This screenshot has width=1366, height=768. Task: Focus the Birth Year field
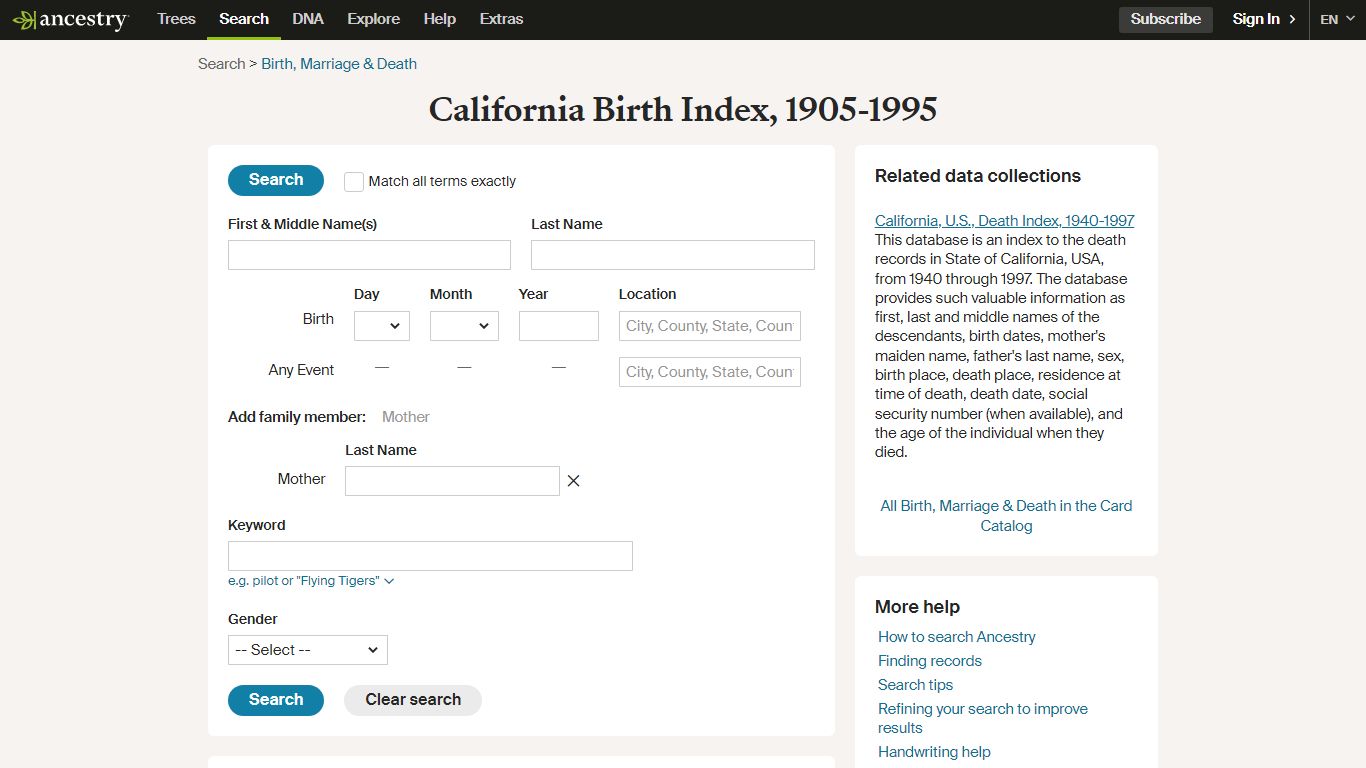[x=559, y=326]
